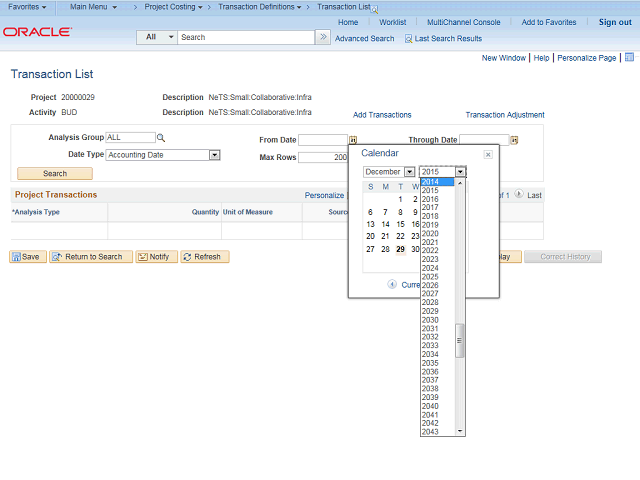Image resolution: width=640 pixels, height=480 pixels.
Task: Click the Analysis Group lookup magnifier icon
Action: click(x=161, y=138)
